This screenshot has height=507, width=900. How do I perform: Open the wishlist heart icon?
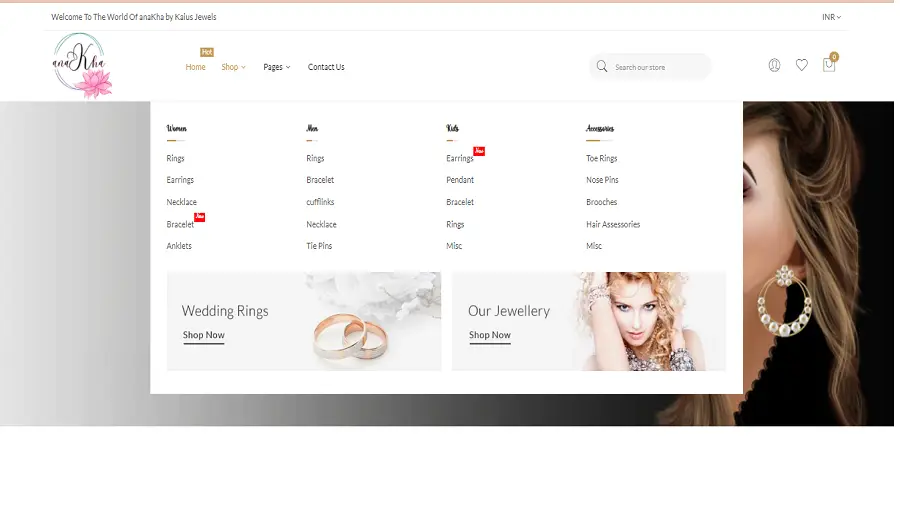click(x=801, y=65)
